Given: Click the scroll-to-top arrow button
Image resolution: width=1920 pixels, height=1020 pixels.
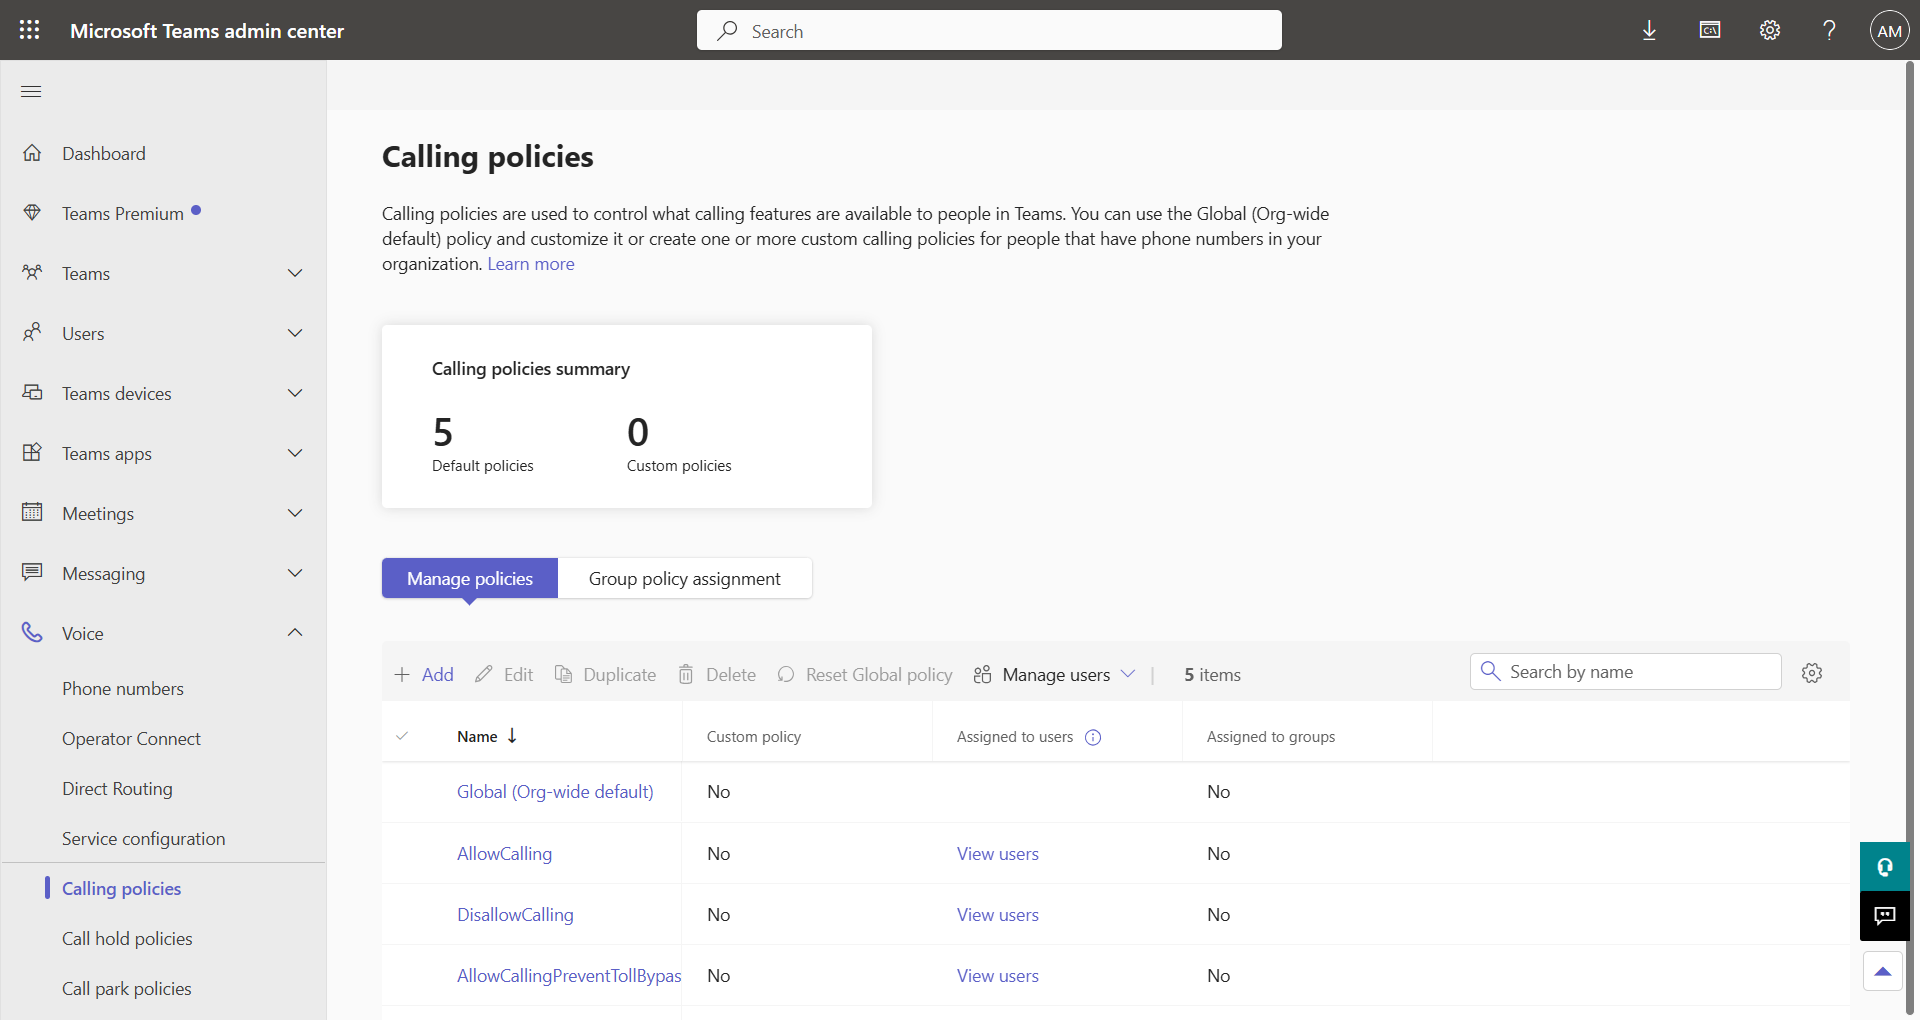Looking at the screenshot, I should [x=1883, y=971].
